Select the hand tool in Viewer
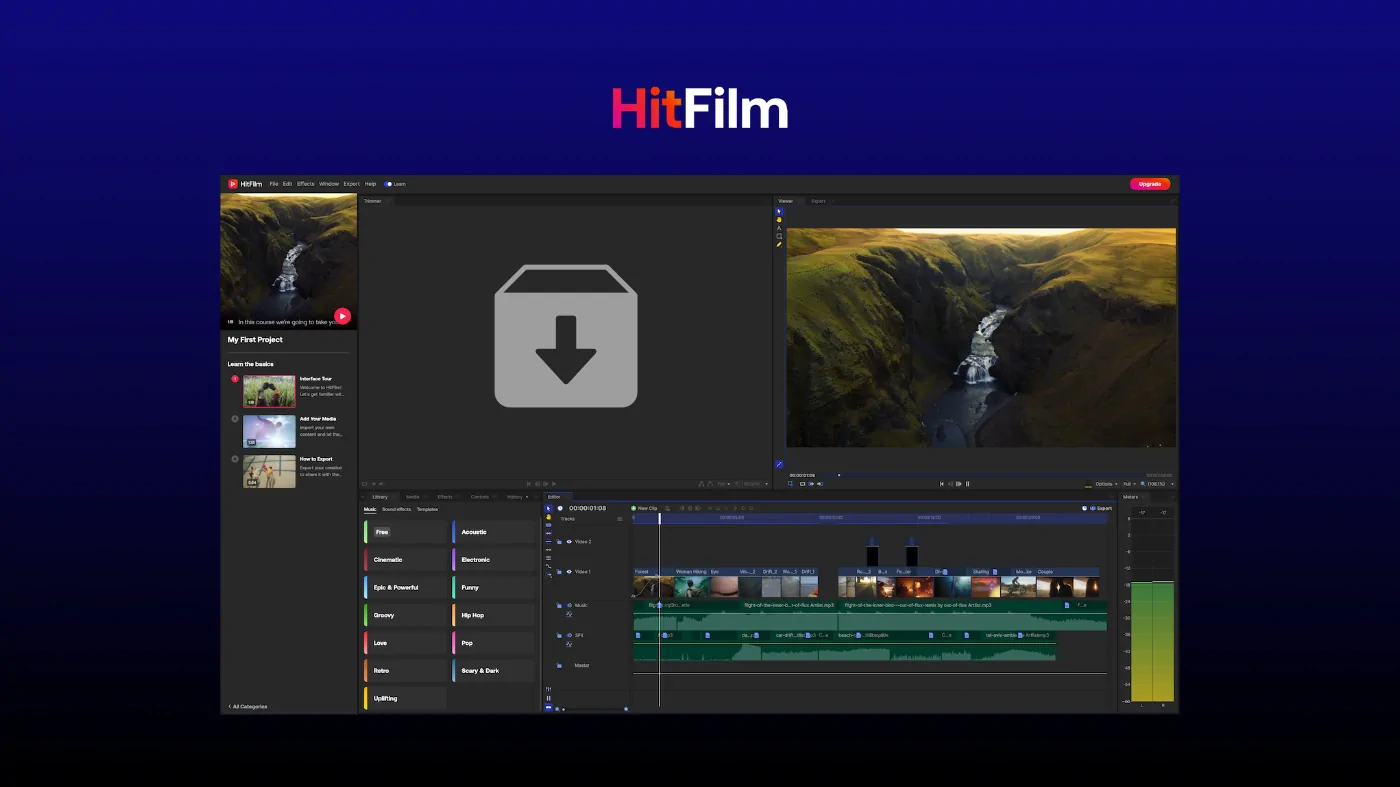This screenshot has height=787, width=1400. point(779,219)
